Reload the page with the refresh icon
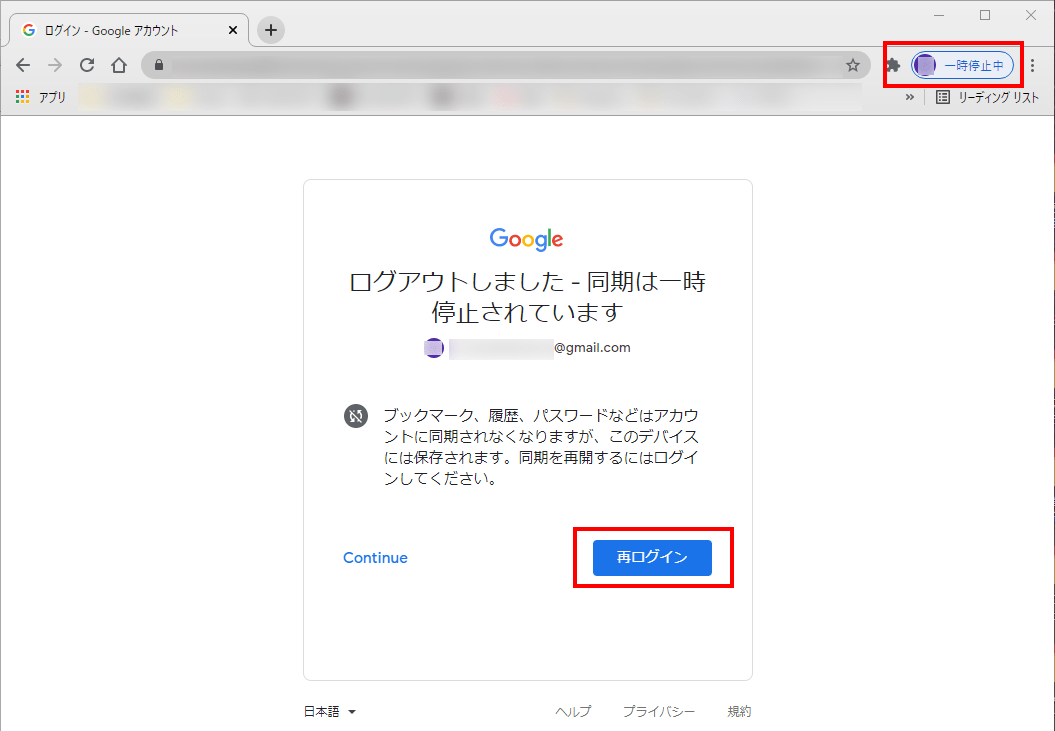1055x731 pixels. 87,65
